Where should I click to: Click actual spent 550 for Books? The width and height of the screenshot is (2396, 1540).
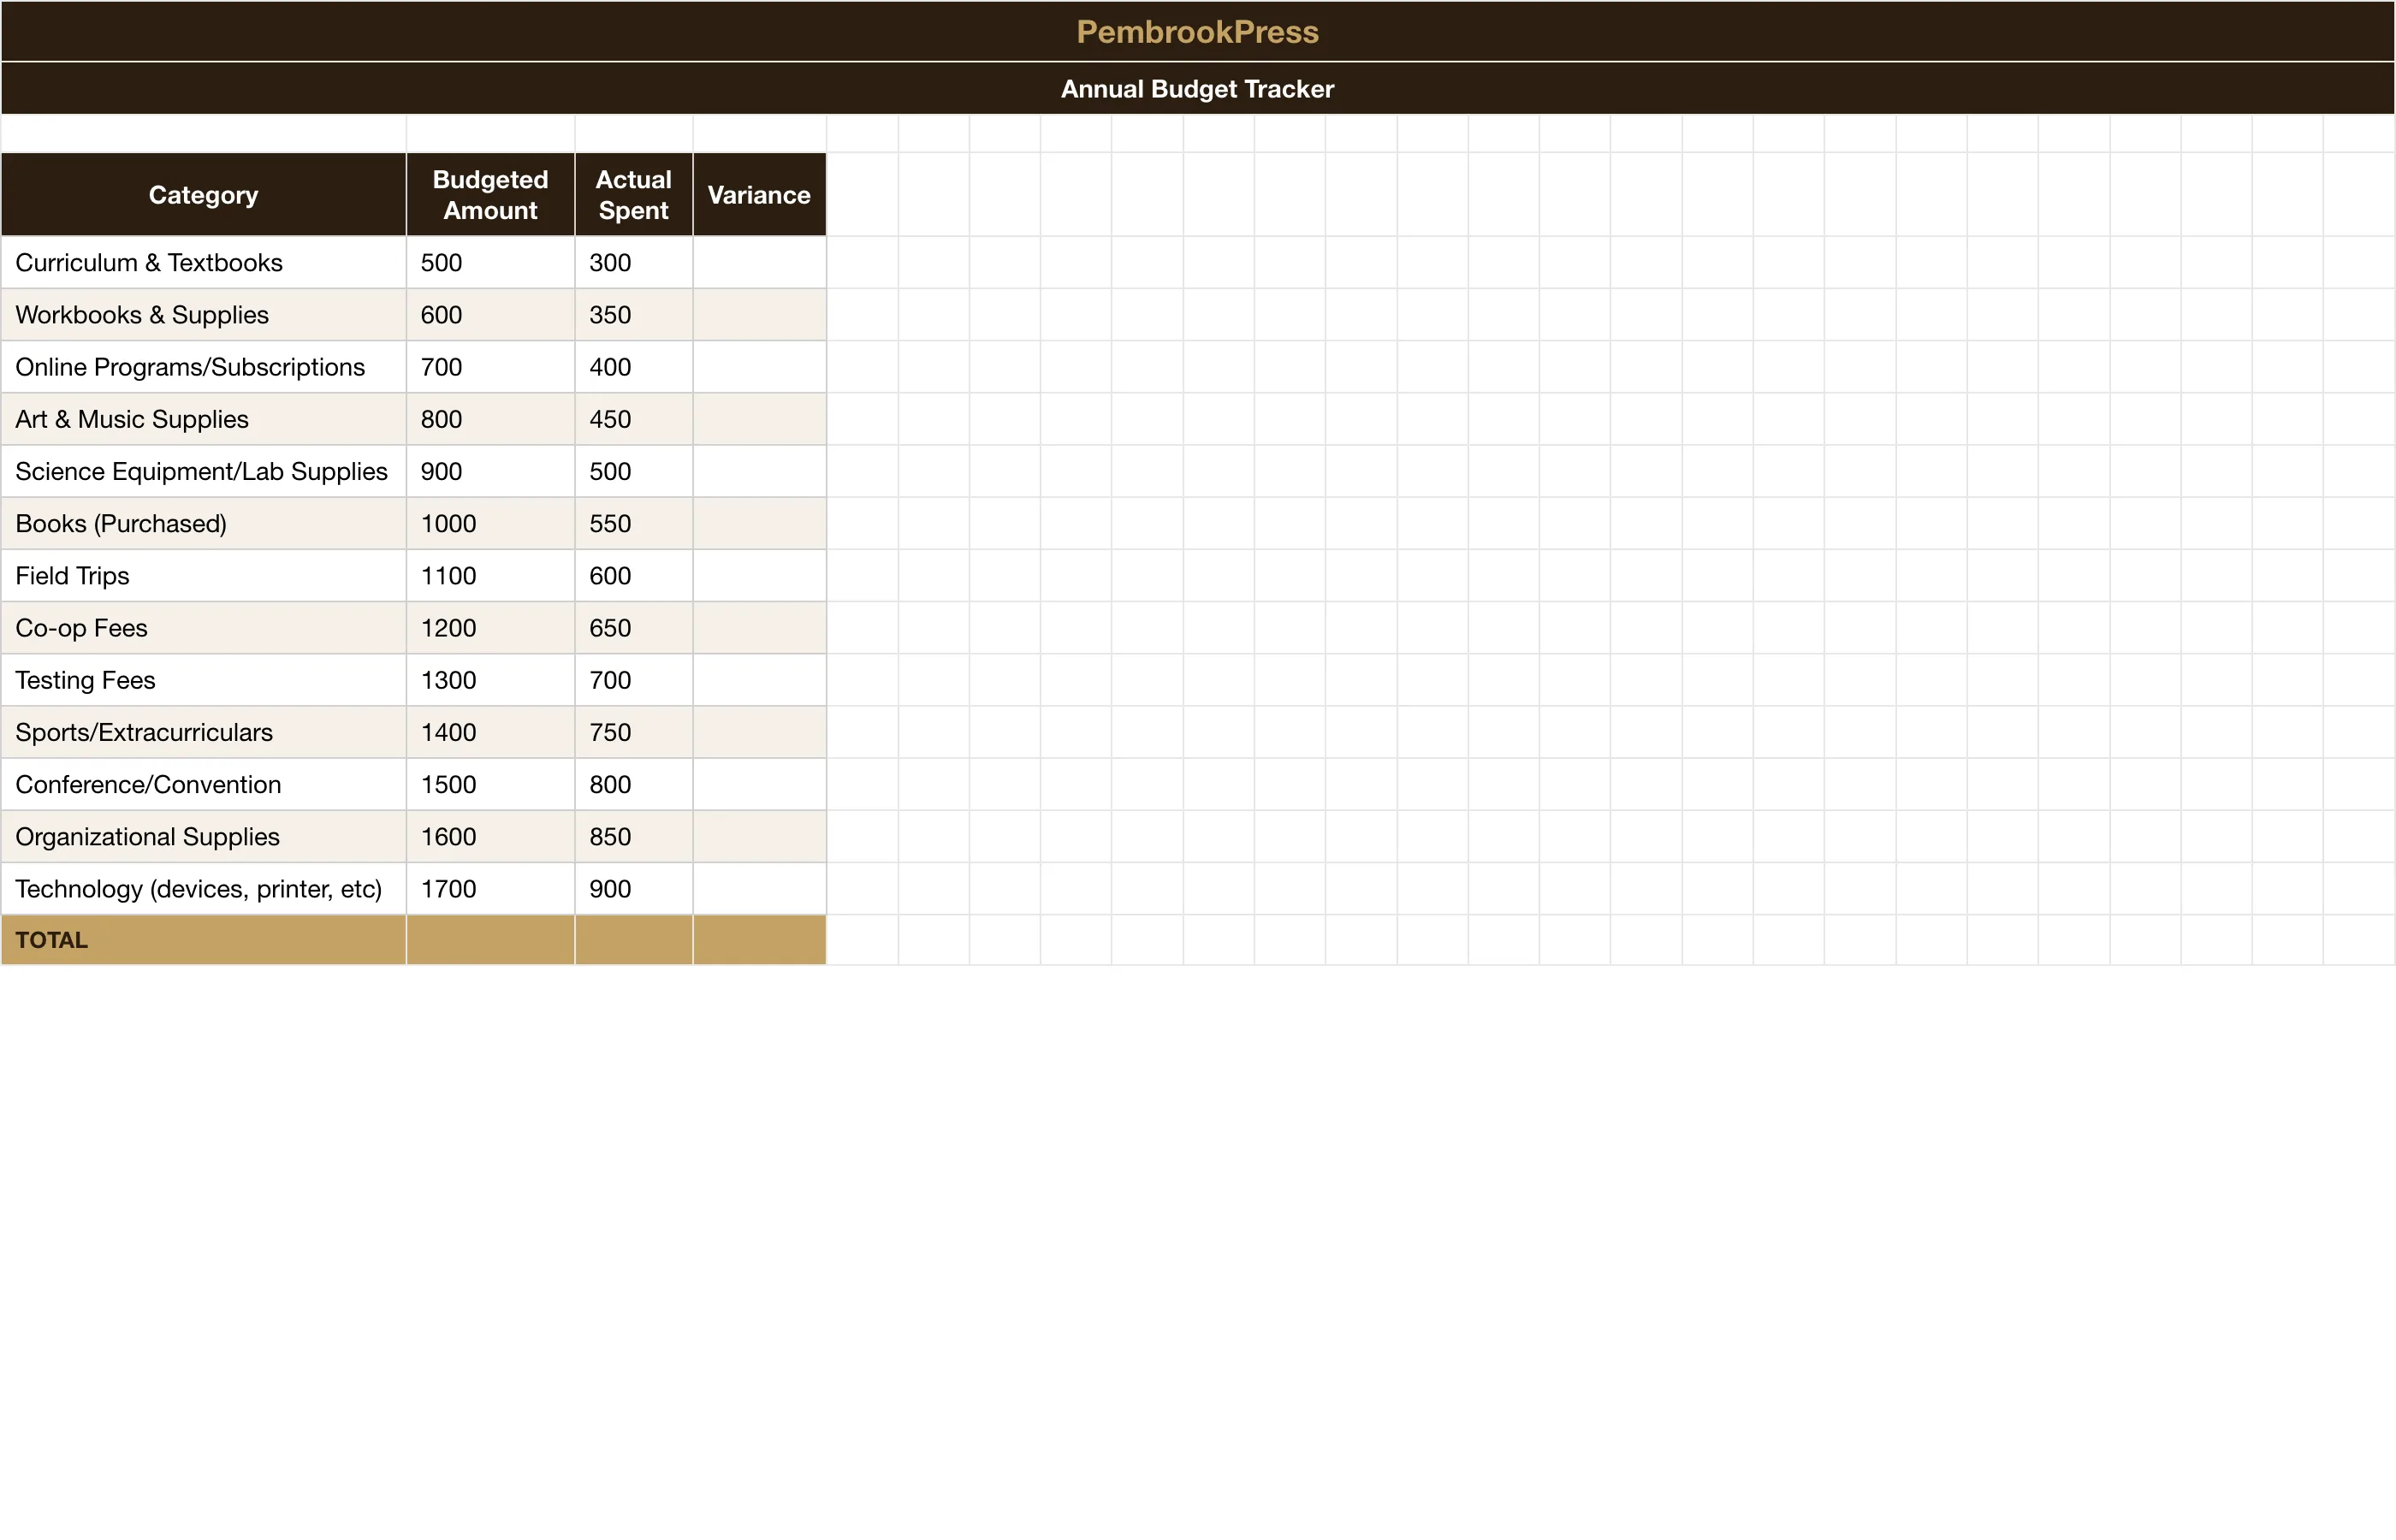pyautogui.click(x=633, y=523)
